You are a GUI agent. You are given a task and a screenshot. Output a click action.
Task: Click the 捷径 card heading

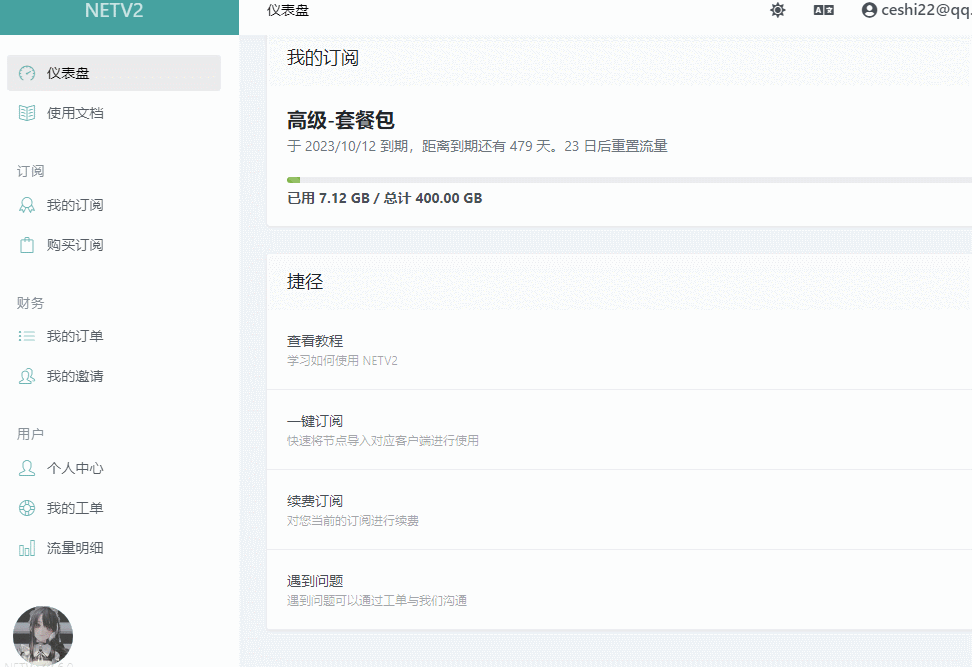[x=304, y=281]
